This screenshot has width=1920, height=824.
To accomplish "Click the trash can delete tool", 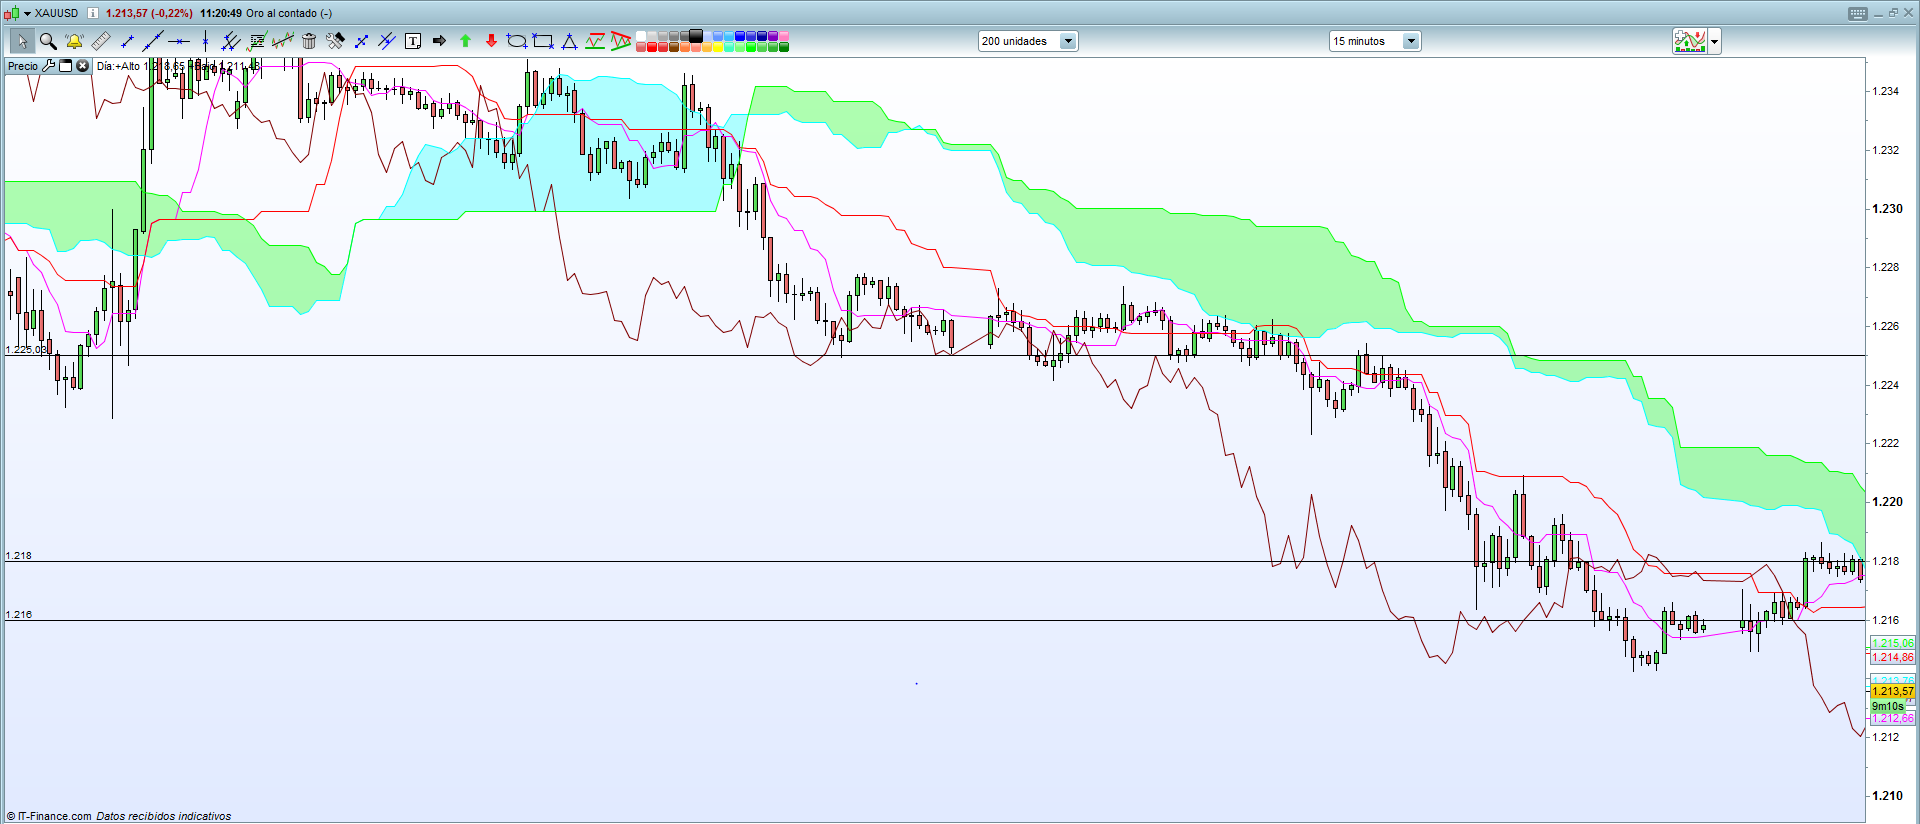I will coord(309,41).
